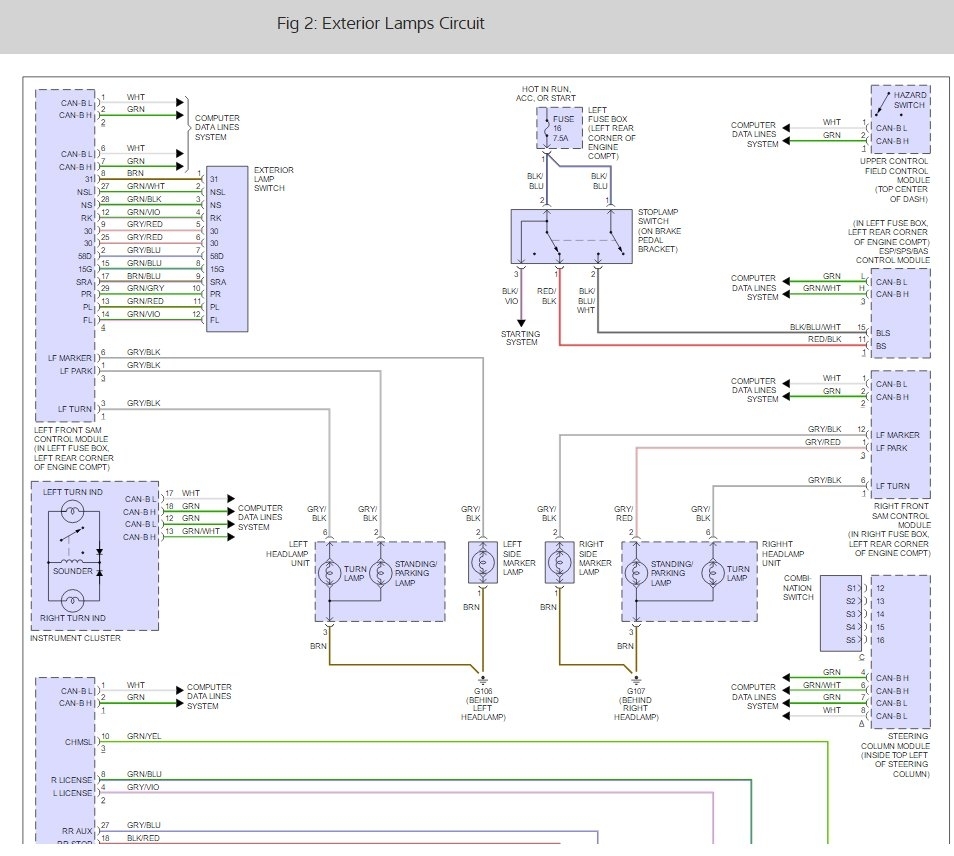Click the G106 ground symbol
Image resolution: width=954 pixels, height=856 pixels.
[482, 677]
